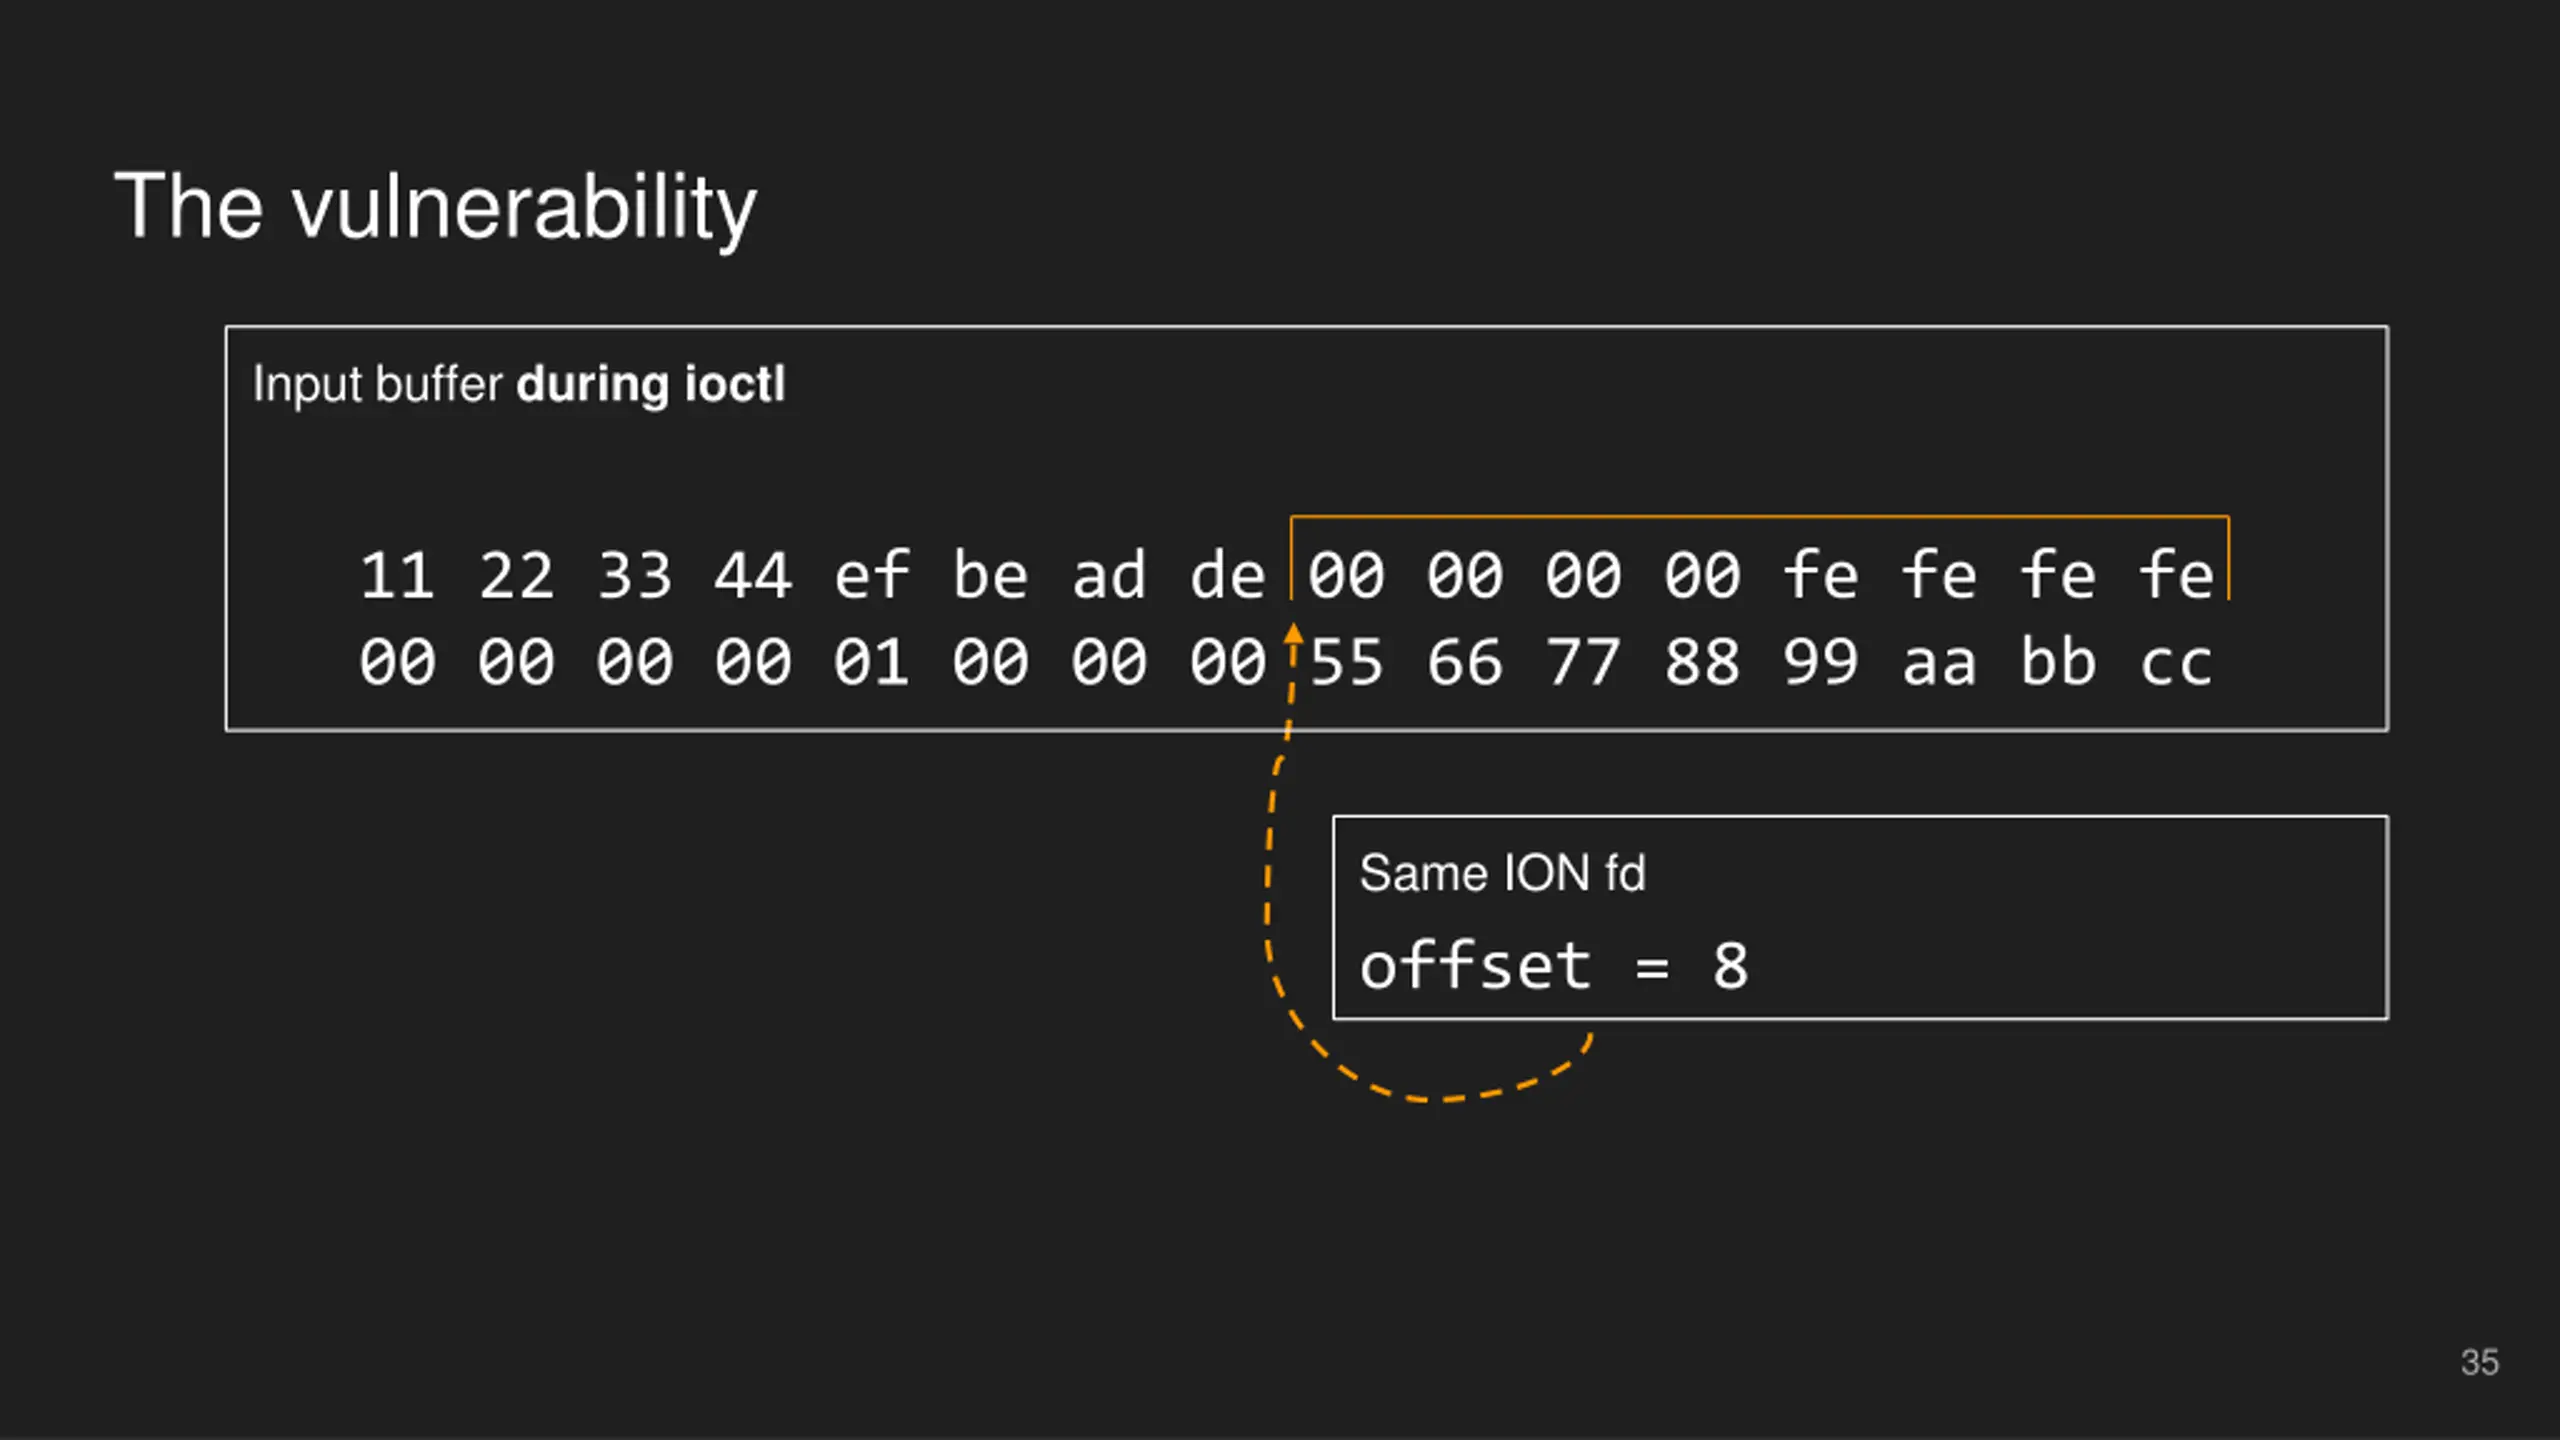The width and height of the screenshot is (2560, 1440).
Task: Click the hex byte "55"
Action: 1346,662
